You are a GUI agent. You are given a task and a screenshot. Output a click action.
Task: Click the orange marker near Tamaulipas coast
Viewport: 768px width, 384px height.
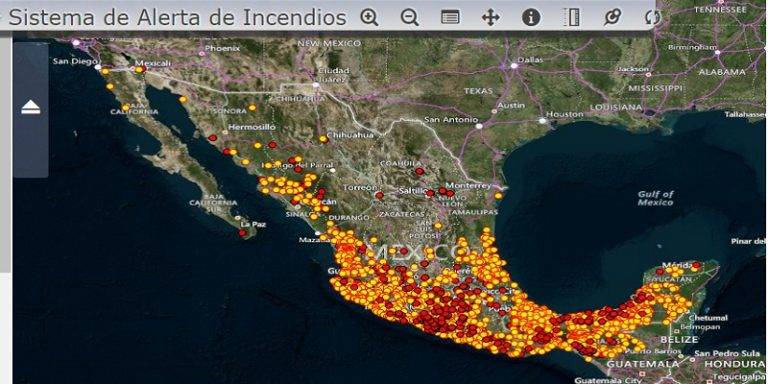point(498,196)
